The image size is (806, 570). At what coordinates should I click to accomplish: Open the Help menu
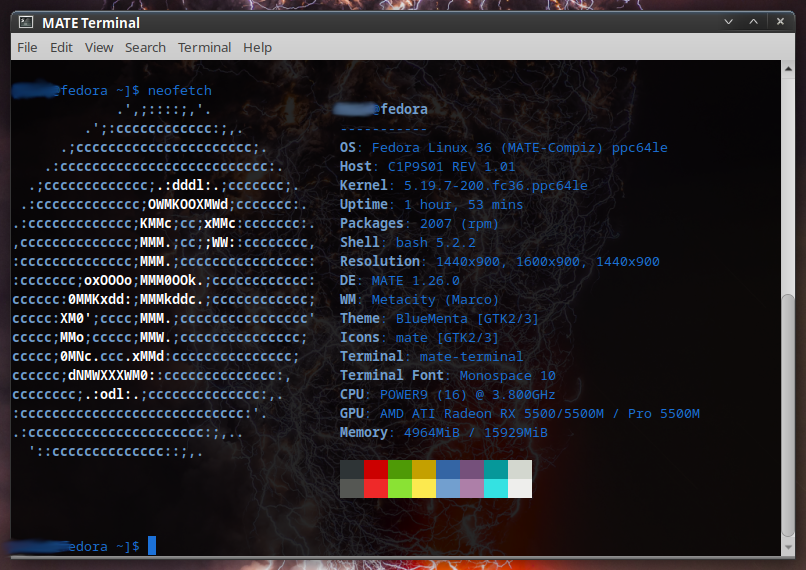tap(258, 47)
